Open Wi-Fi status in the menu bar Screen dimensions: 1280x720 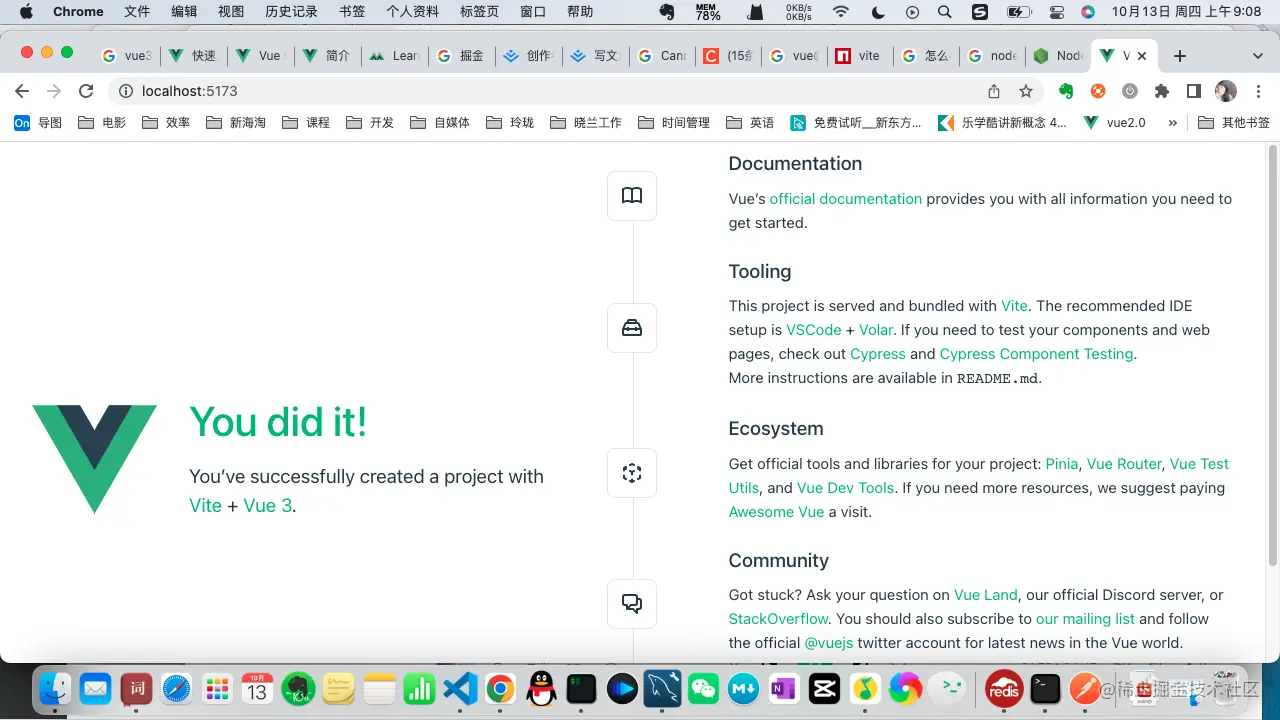coord(841,12)
